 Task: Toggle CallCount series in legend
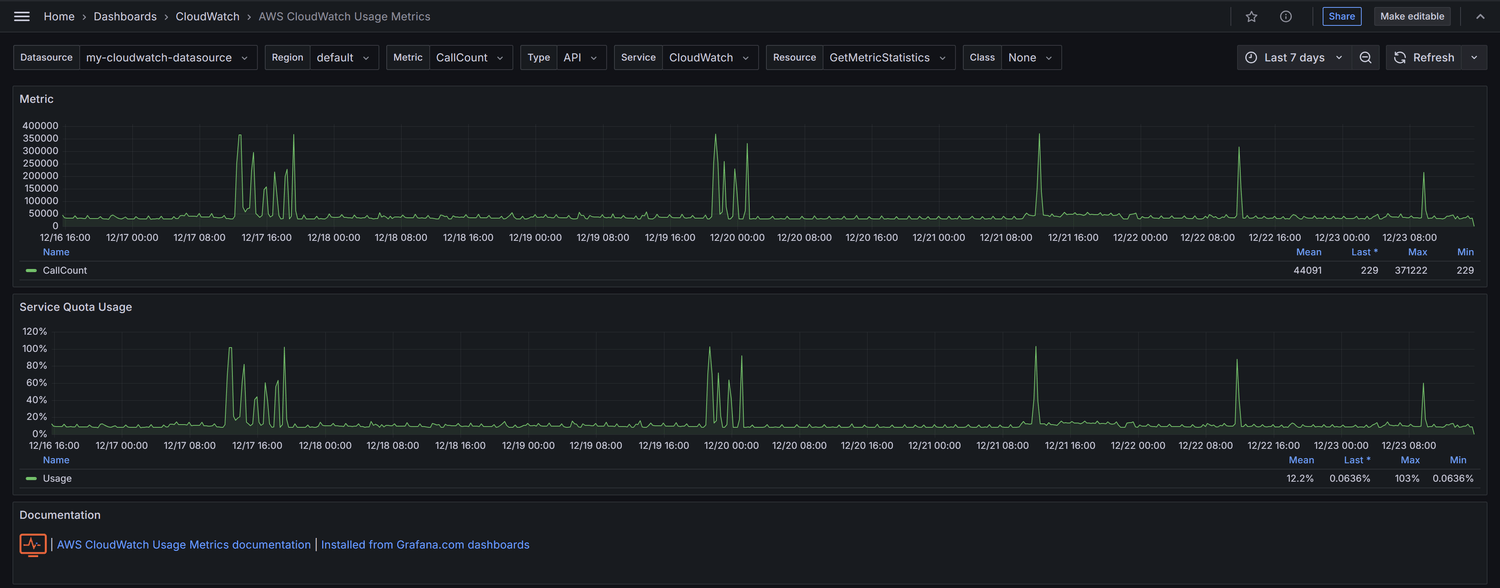tap(65, 271)
